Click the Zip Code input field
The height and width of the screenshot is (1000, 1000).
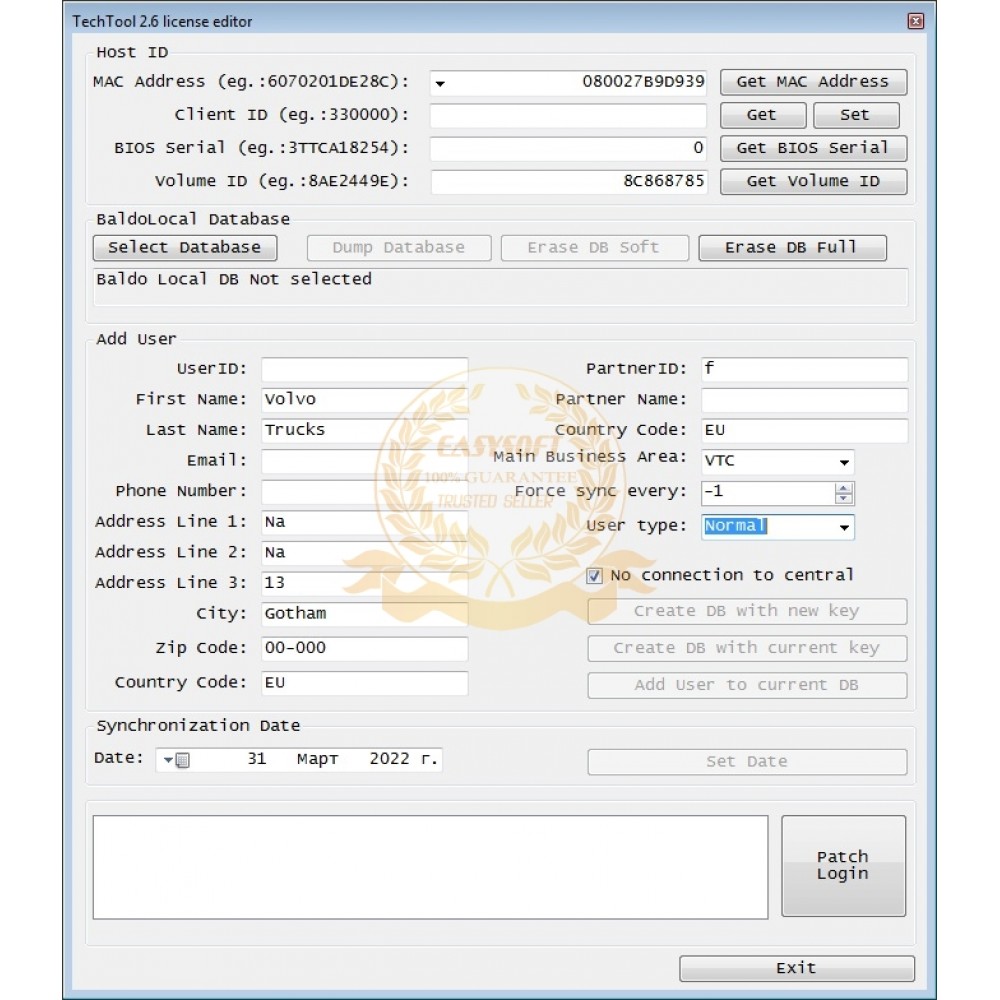coord(364,649)
